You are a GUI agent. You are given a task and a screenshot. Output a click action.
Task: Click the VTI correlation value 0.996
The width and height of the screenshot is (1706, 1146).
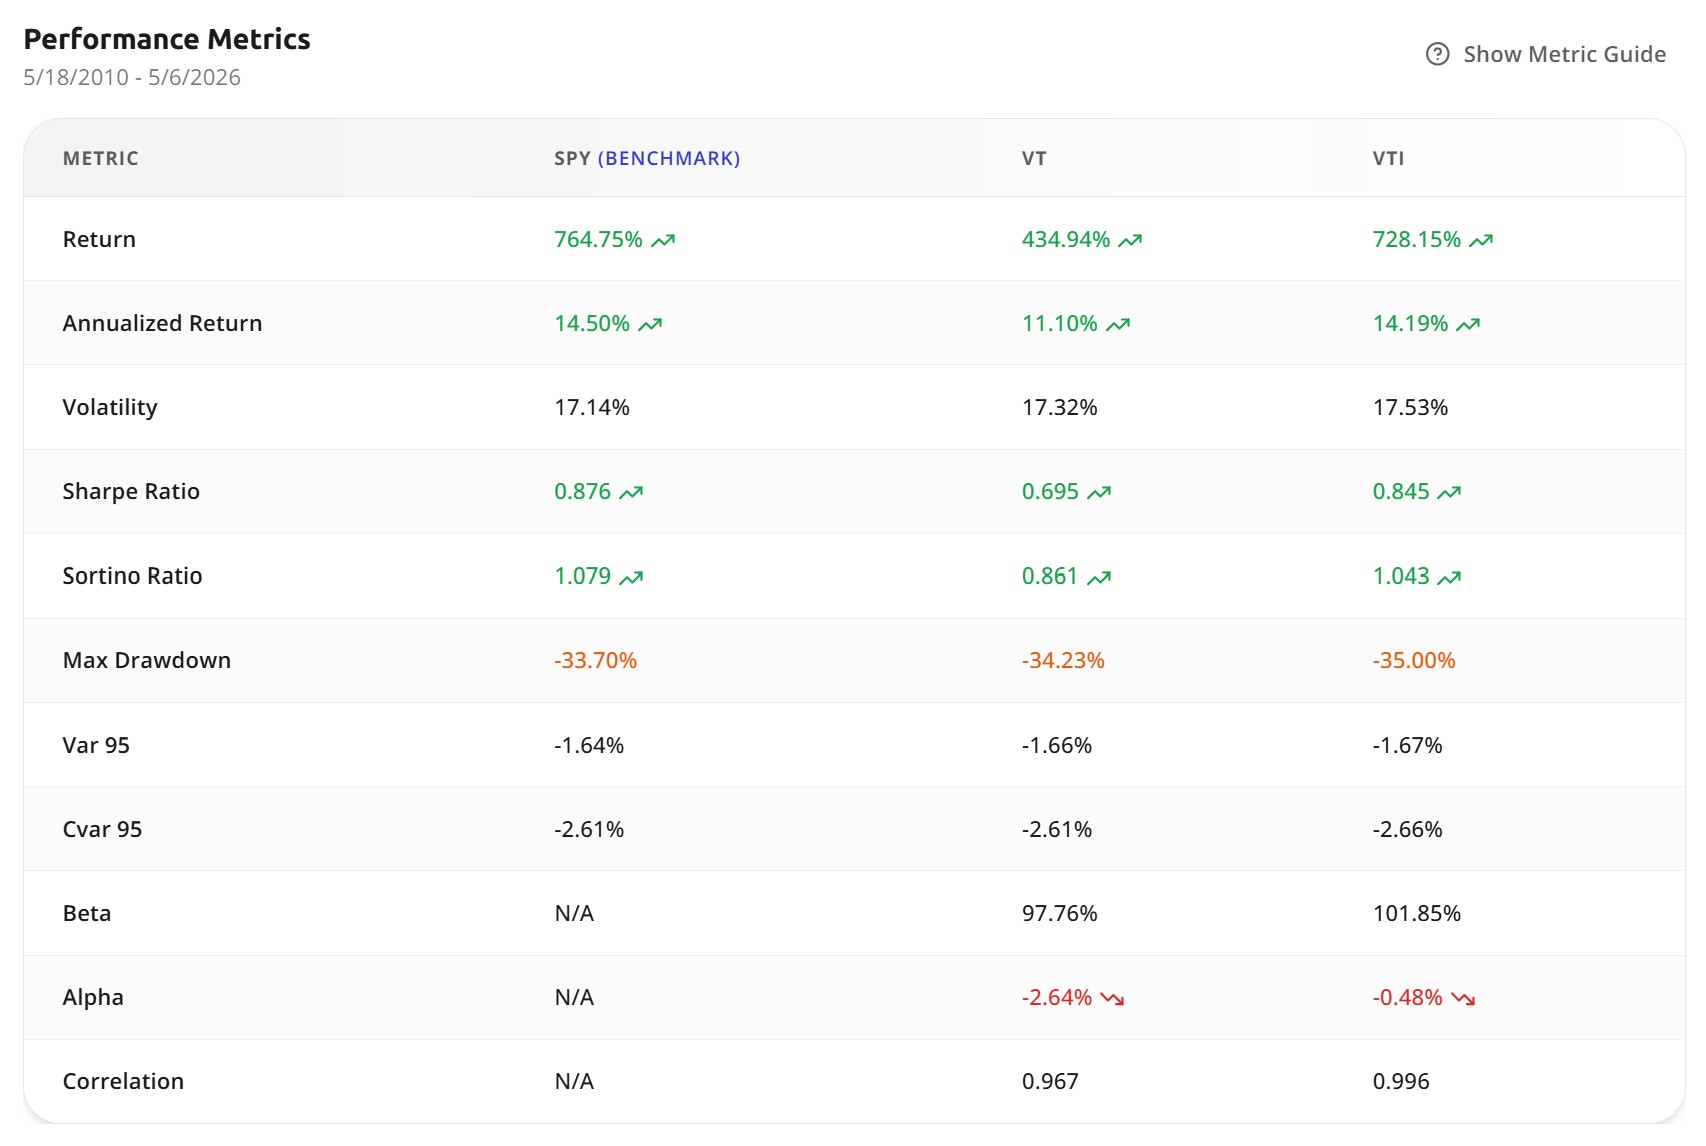point(1401,1081)
